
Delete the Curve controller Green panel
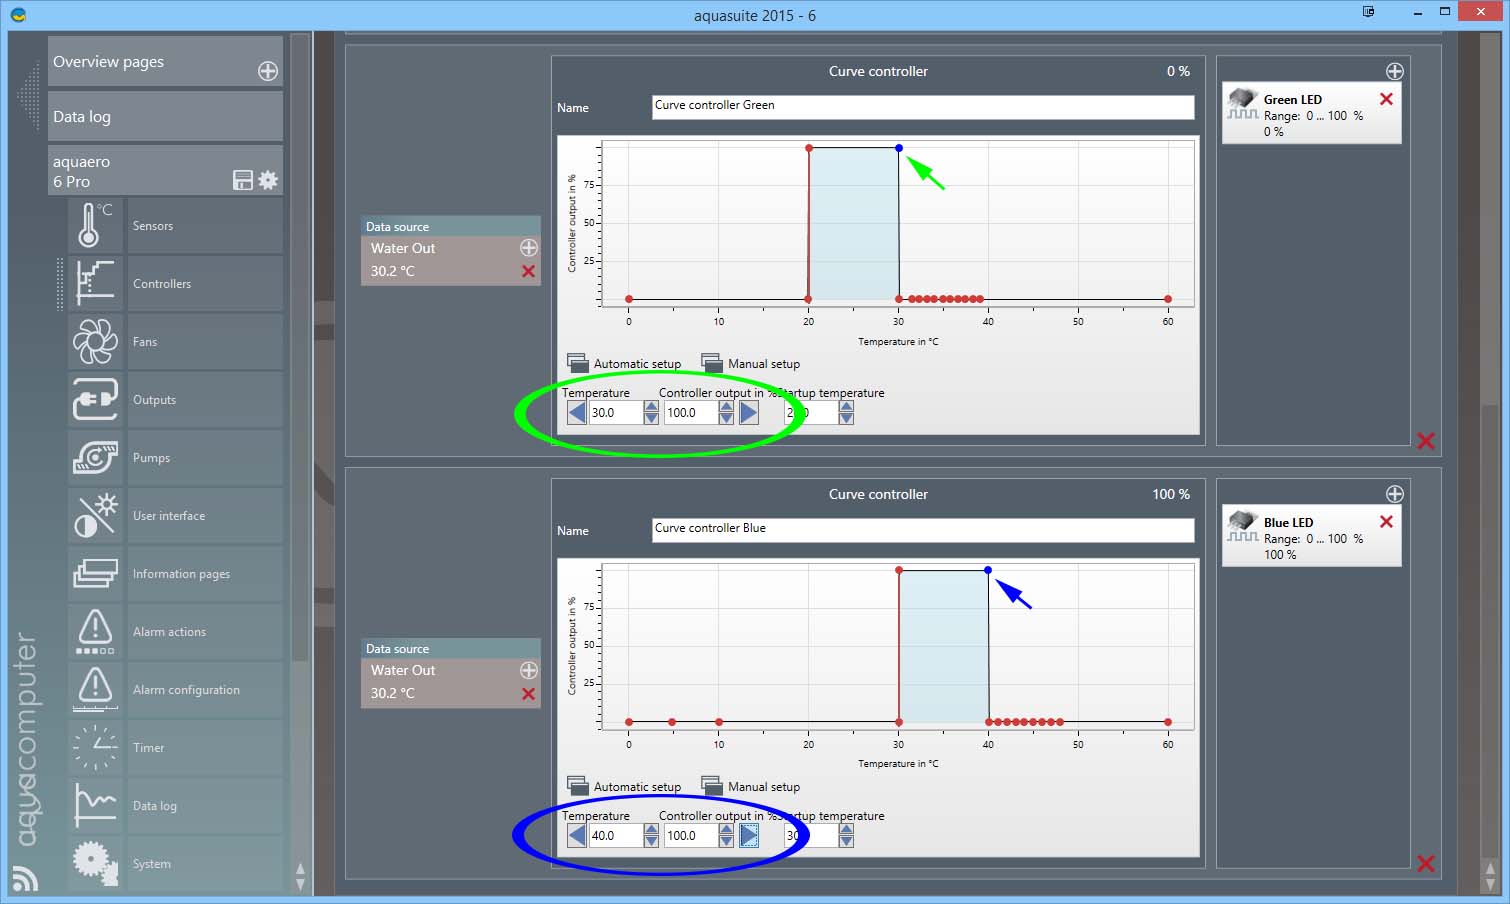click(1426, 441)
